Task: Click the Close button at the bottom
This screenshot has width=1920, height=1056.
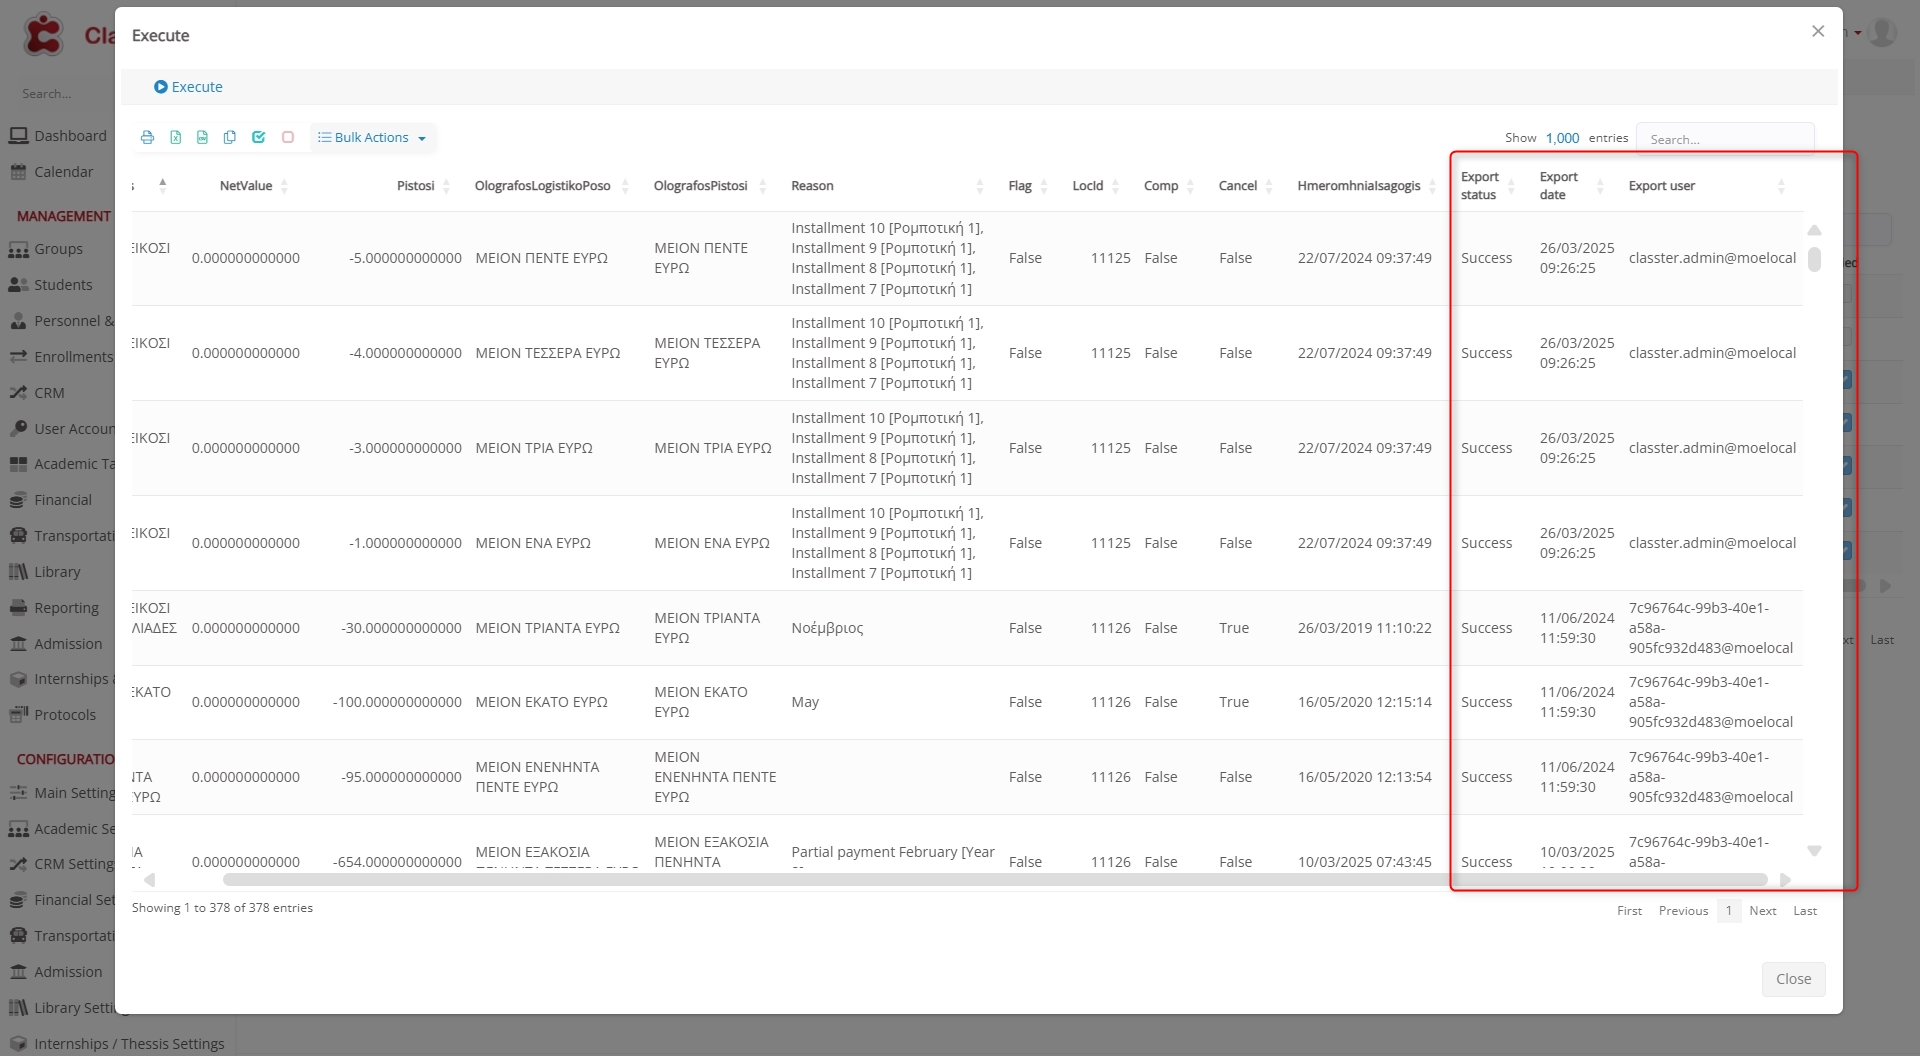Action: [x=1793, y=979]
